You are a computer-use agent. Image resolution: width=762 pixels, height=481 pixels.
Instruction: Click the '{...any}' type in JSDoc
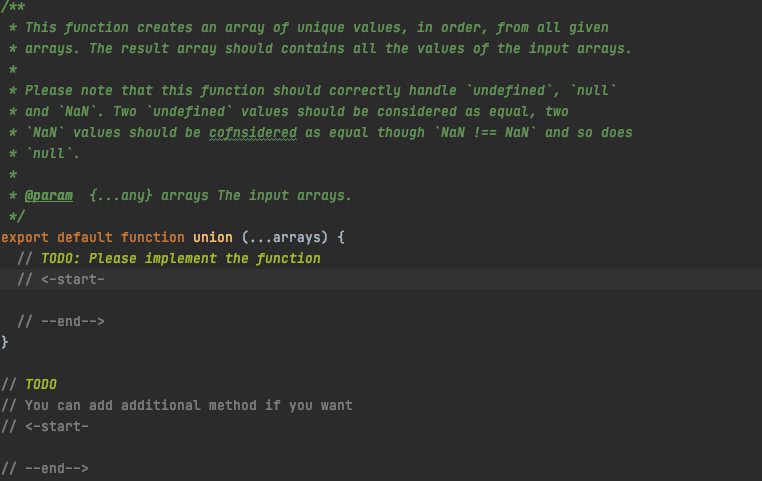121,195
